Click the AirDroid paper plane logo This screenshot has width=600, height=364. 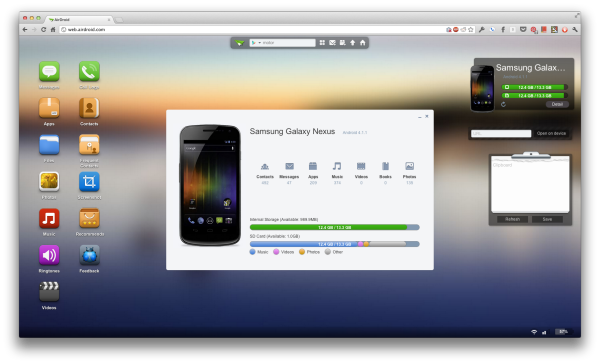[240, 43]
